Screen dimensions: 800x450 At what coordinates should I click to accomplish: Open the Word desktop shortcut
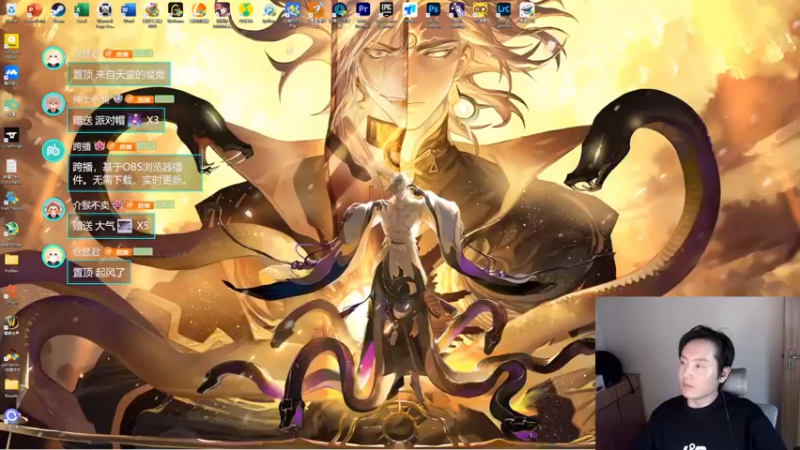pyautogui.click(x=128, y=10)
